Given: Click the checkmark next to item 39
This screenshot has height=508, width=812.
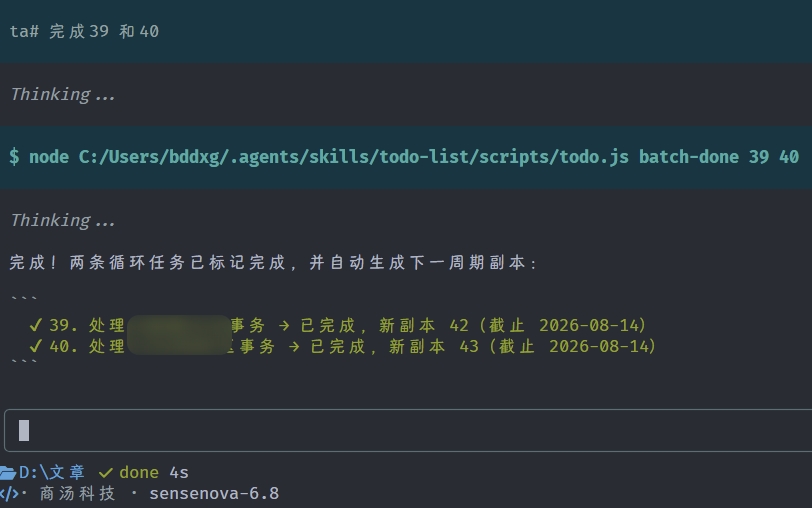Looking at the screenshot, I should click(35, 325).
